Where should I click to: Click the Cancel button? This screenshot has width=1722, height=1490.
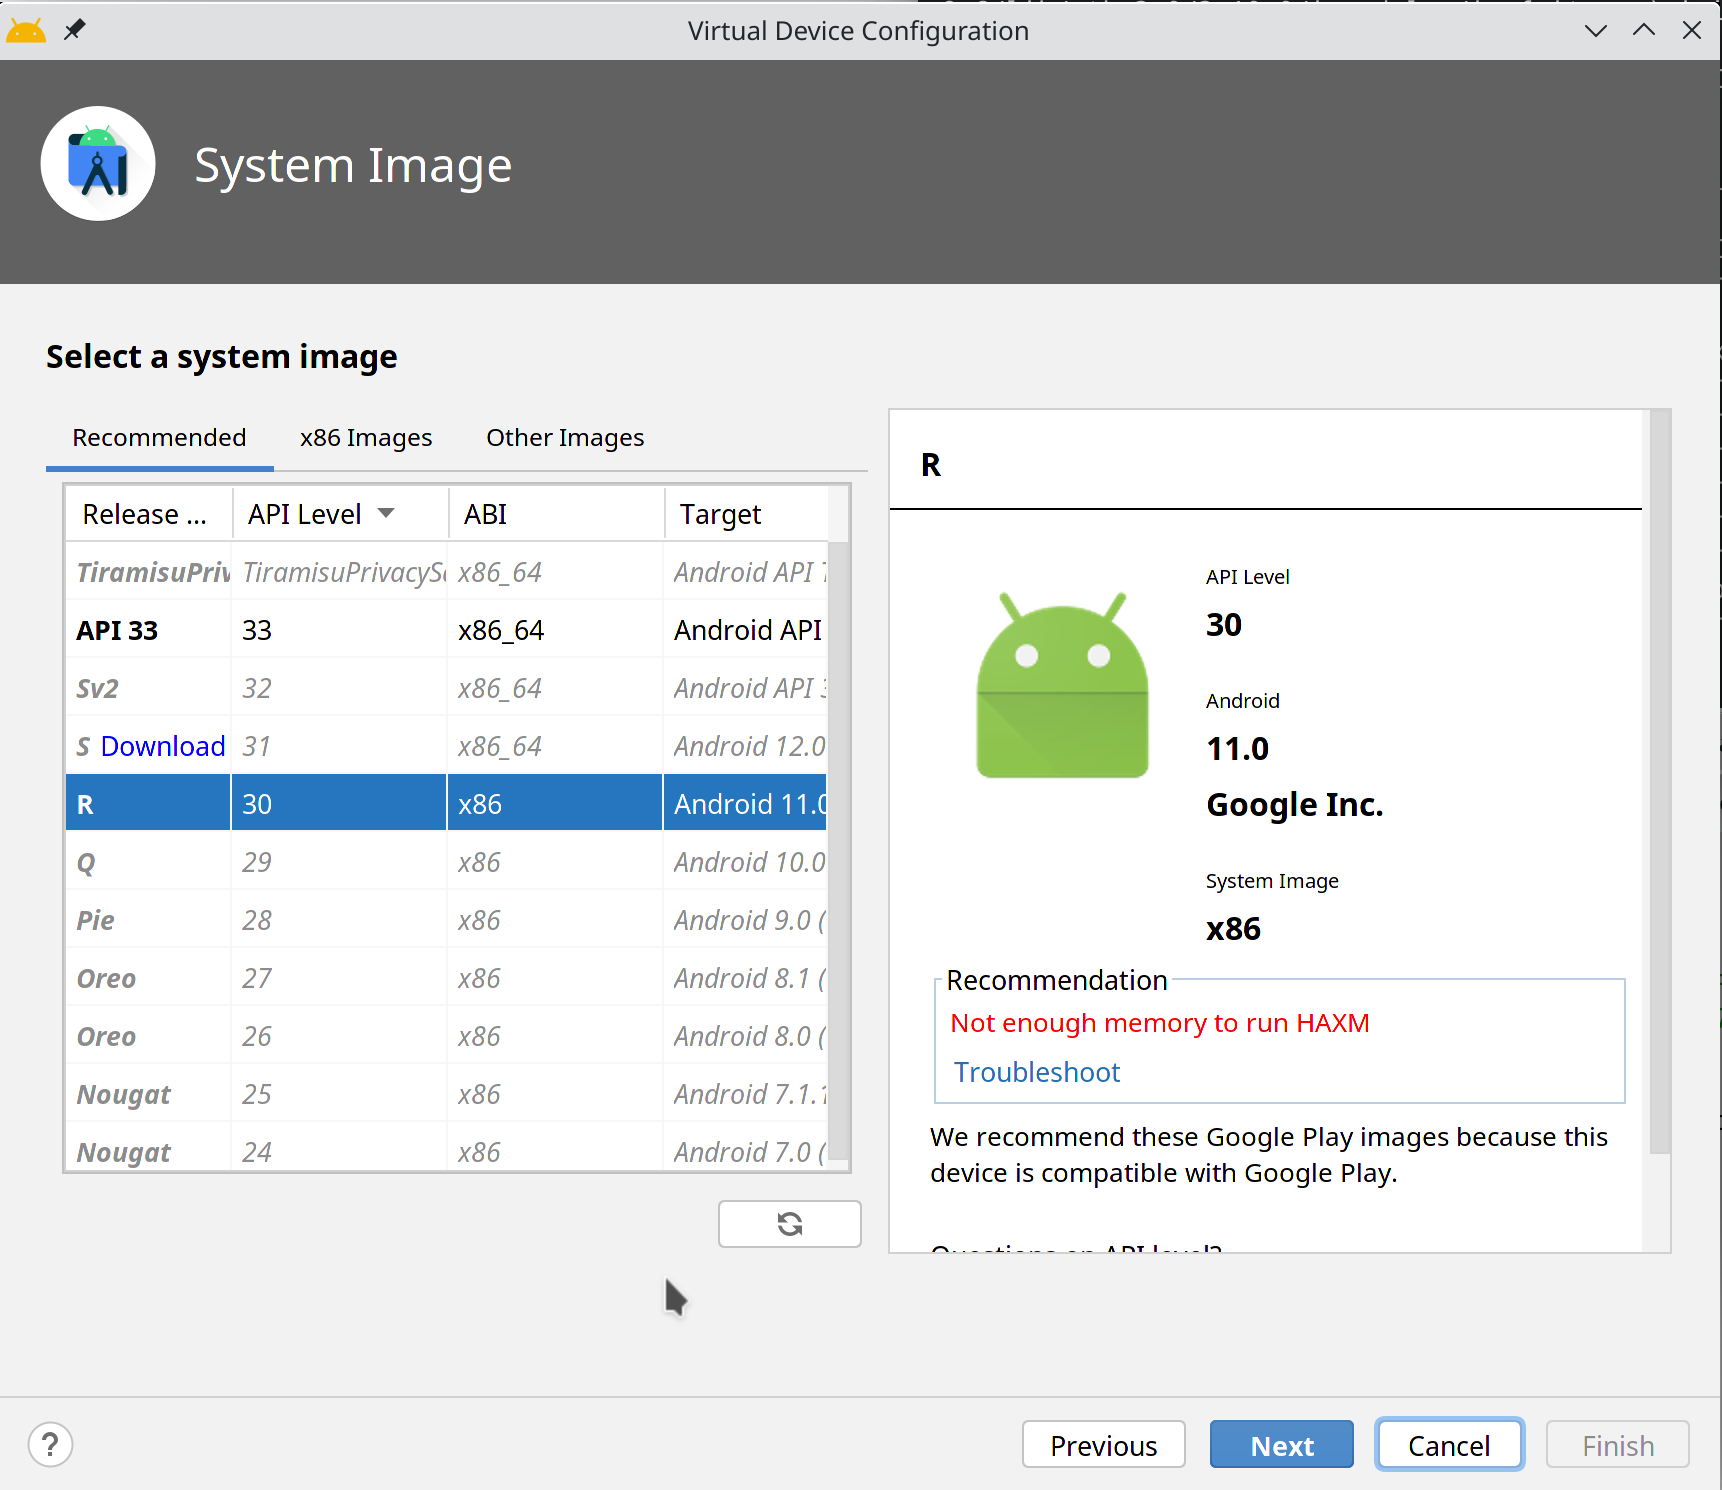[x=1449, y=1444]
